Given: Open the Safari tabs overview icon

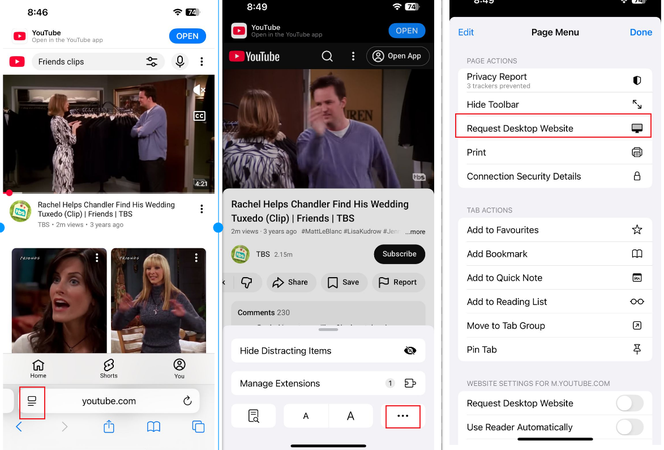Looking at the screenshot, I should pos(198,427).
